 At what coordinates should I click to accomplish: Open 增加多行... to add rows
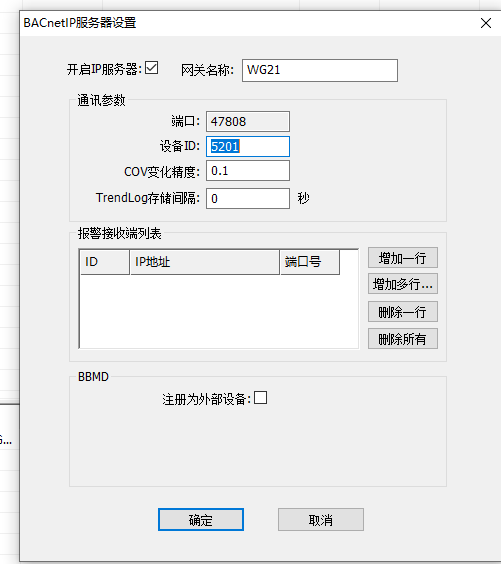[403, 284]
